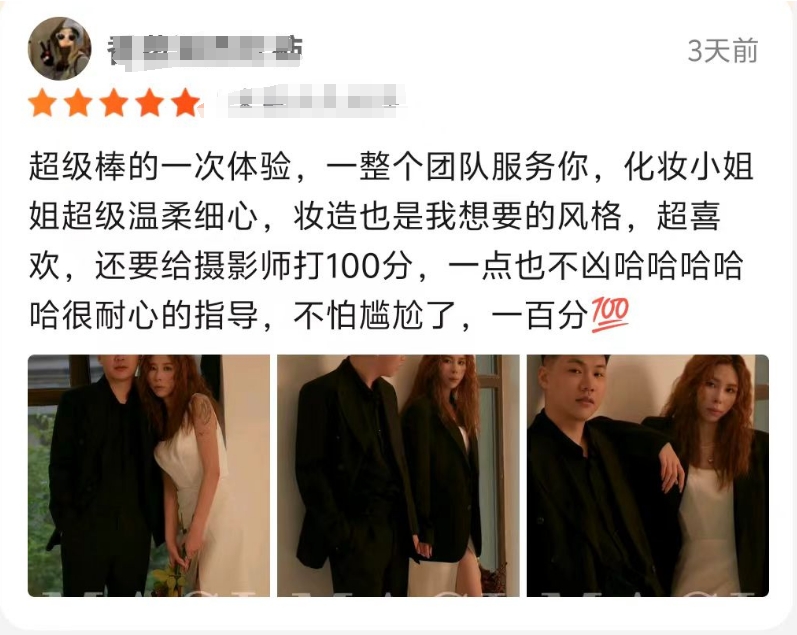Select the fourth orange rating star
The height and width of the screenshot is (635, 797).
[149, 103]
